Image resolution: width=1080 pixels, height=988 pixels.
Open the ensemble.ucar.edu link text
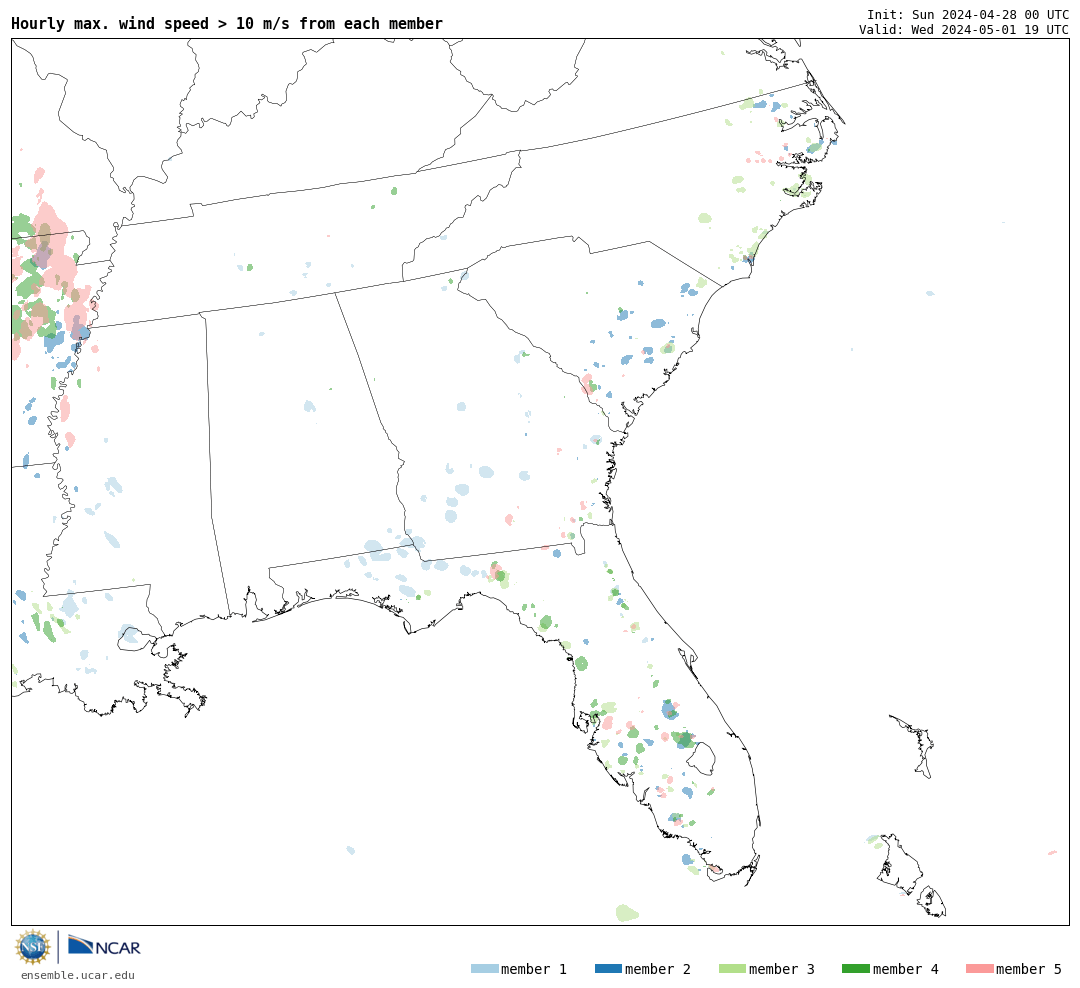coord(78,975)
